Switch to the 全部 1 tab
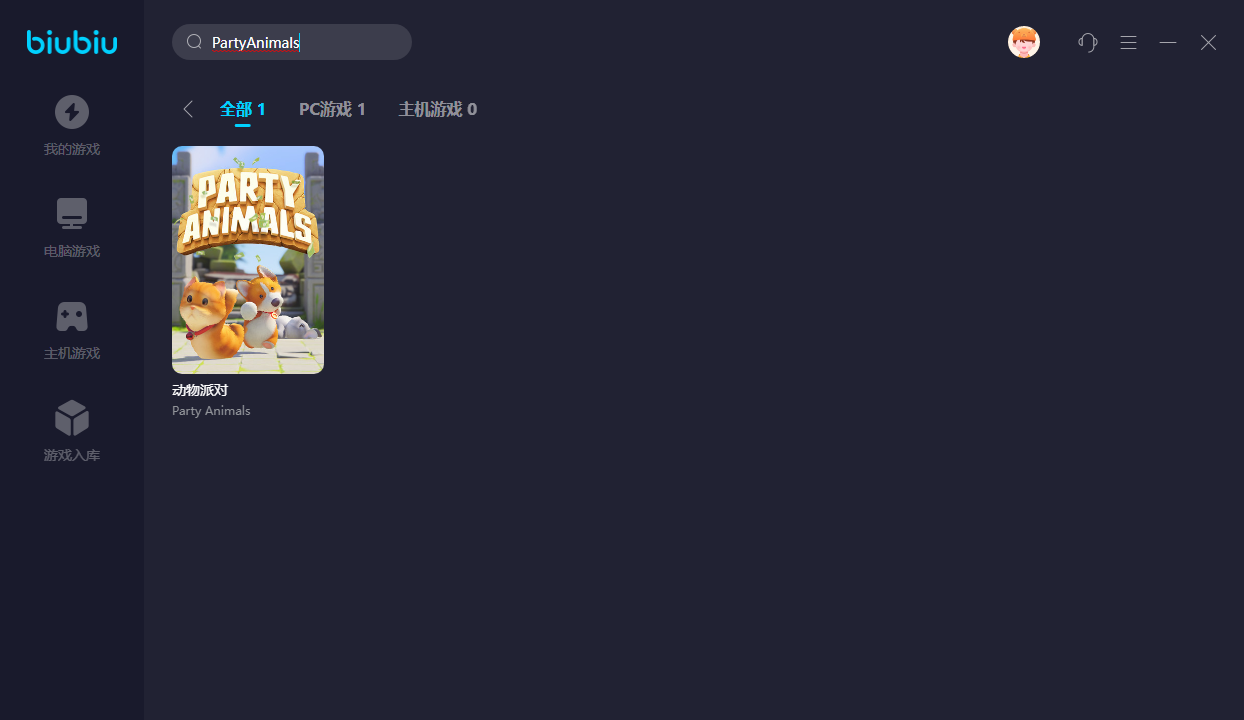 click(243, 109)
